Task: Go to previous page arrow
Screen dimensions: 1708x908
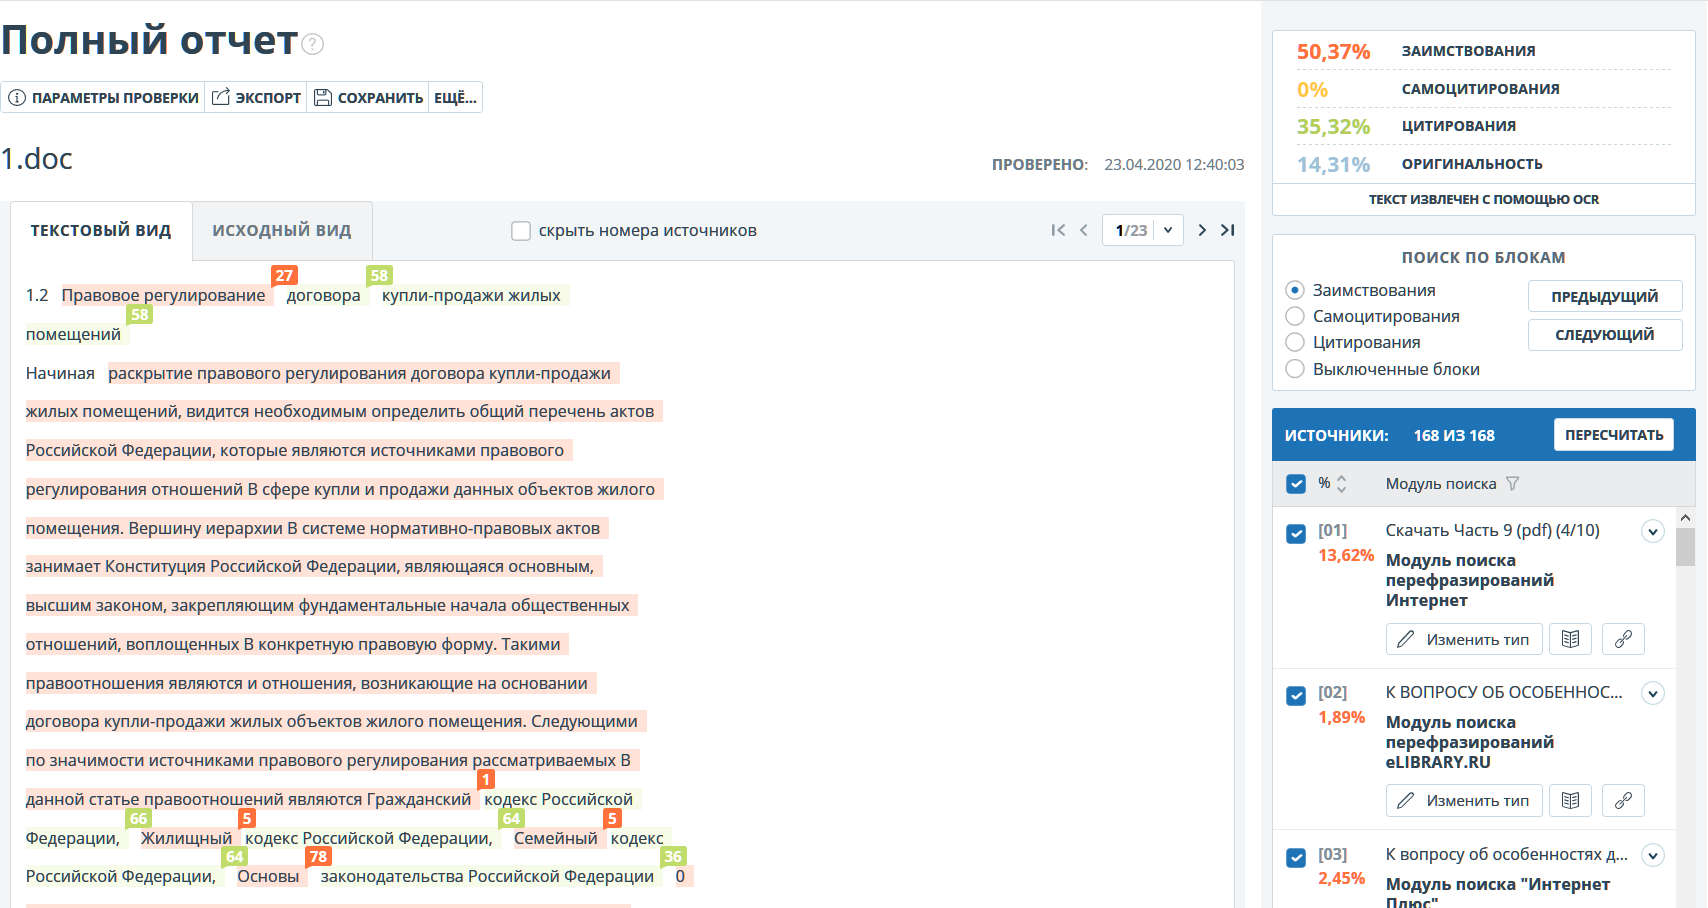Action: point(1084,230)
